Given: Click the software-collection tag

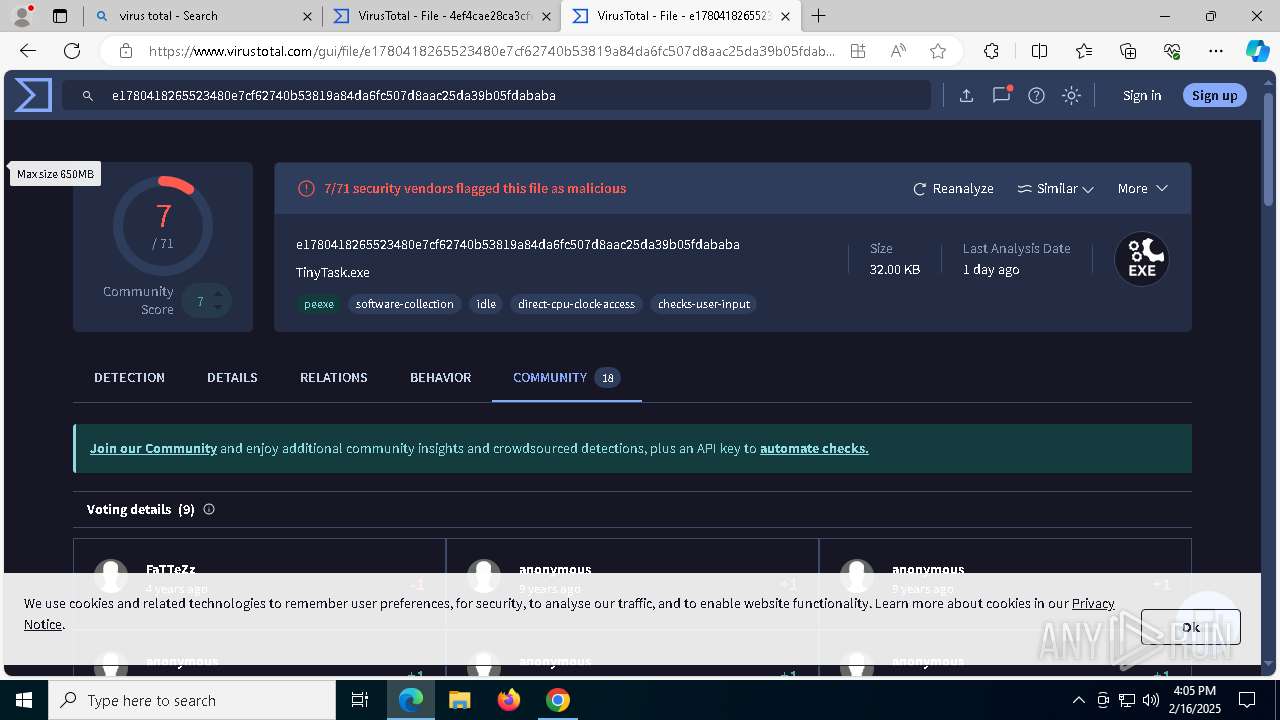Looking at the screenshot, I should coord(404,304).
